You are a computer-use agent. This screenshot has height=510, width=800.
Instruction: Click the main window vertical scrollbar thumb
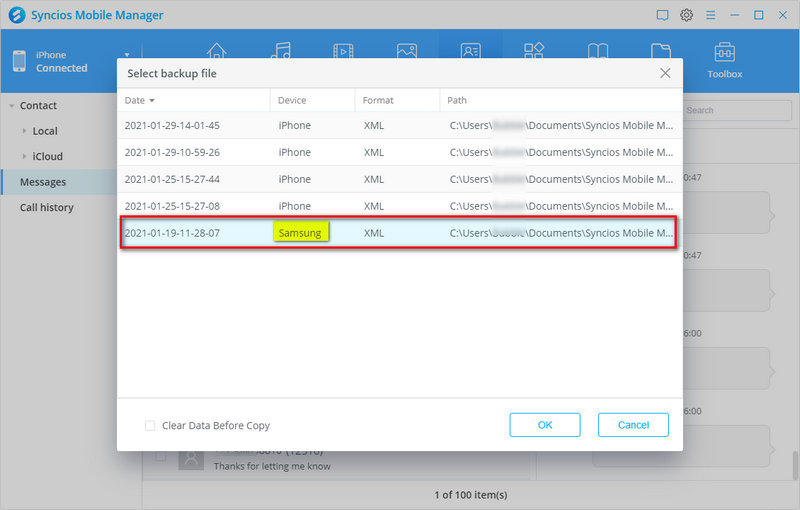coord(795,466)
